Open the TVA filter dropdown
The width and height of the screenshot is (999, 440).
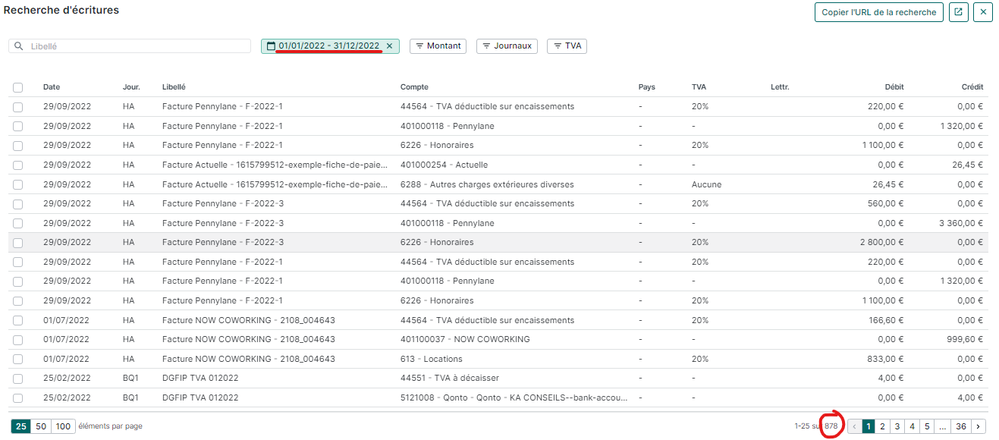pyautogui.click(x=566, y=46)
